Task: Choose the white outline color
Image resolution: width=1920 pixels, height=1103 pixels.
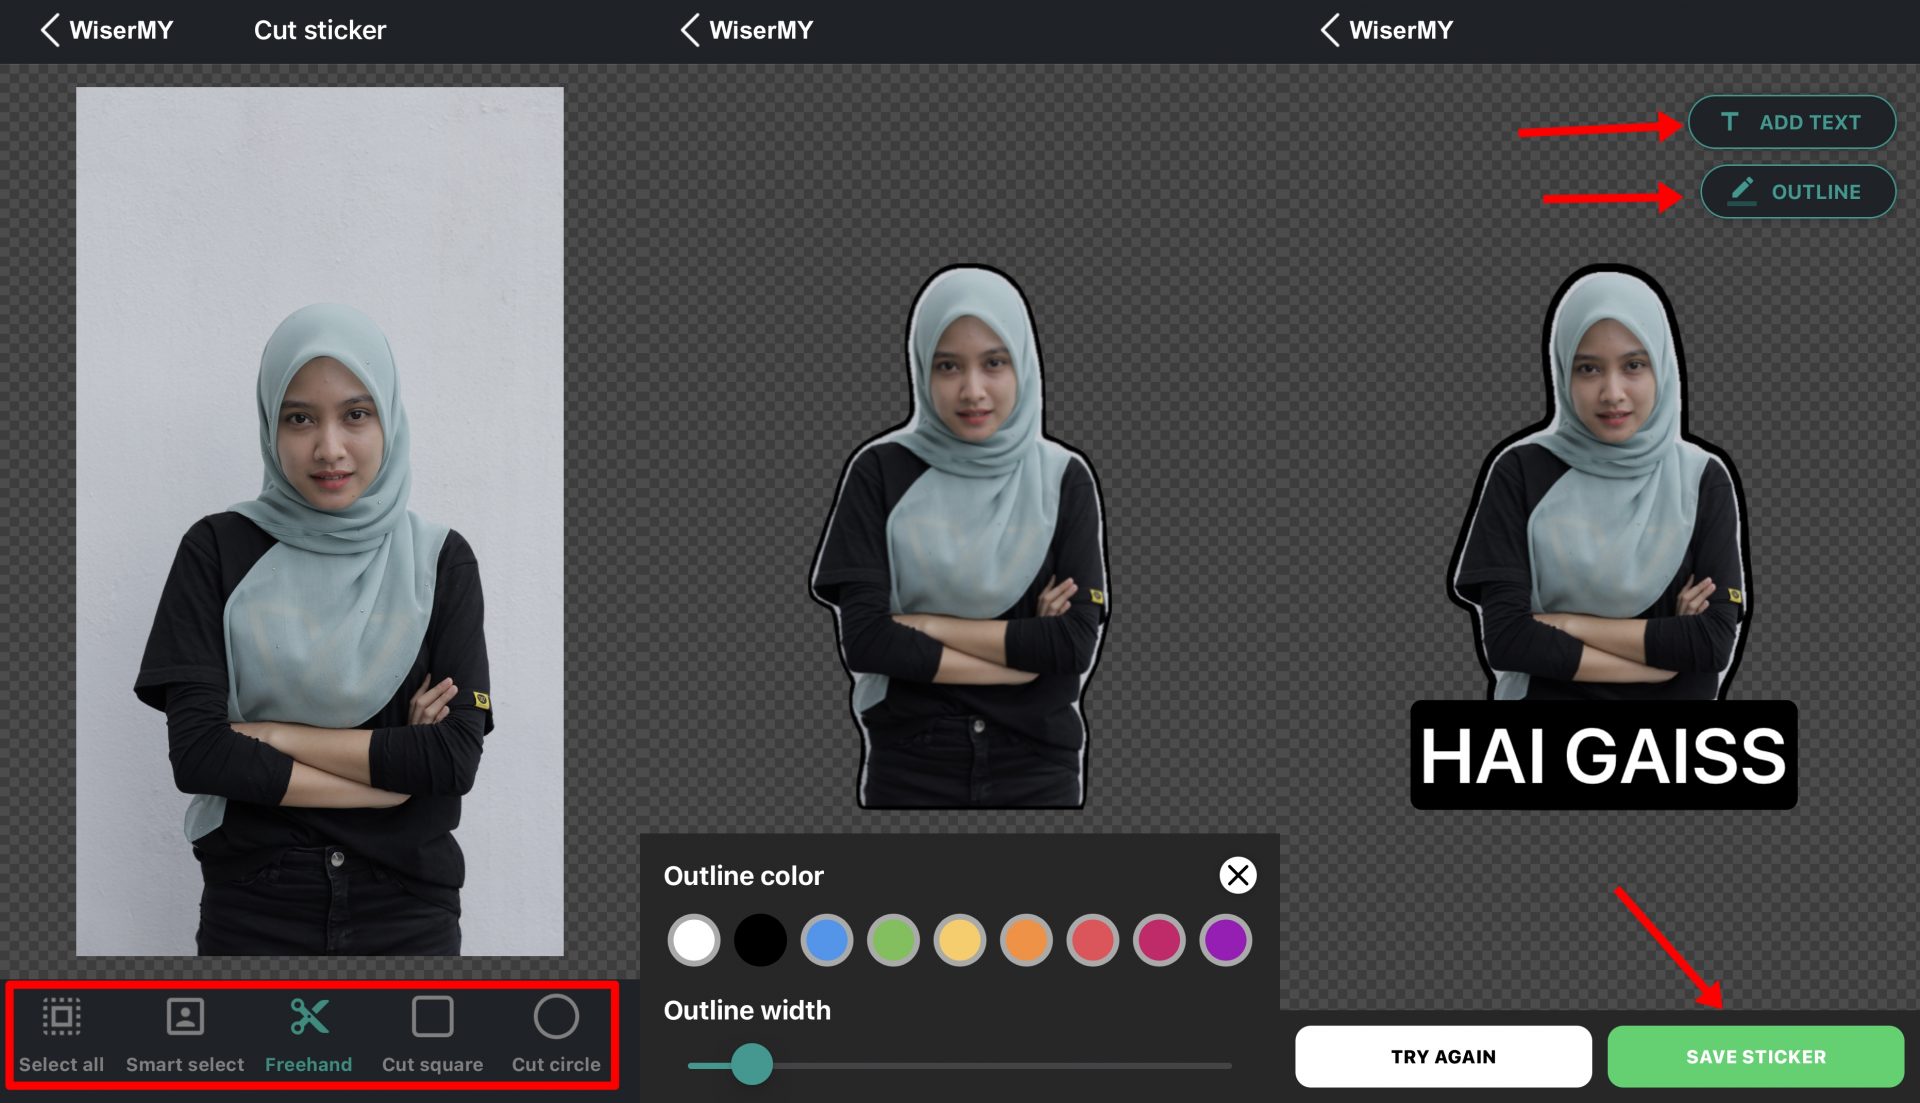Action: click(x=694, y=940)
